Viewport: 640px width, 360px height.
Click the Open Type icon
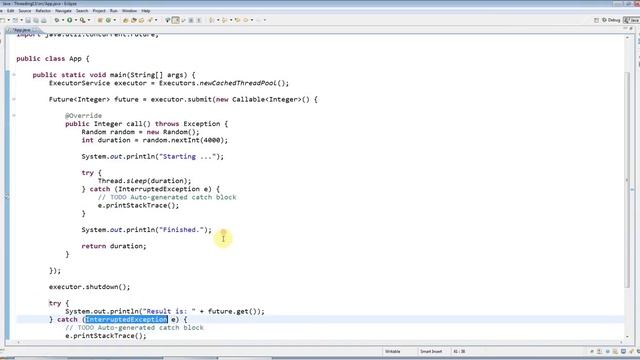tap(125, 20)
